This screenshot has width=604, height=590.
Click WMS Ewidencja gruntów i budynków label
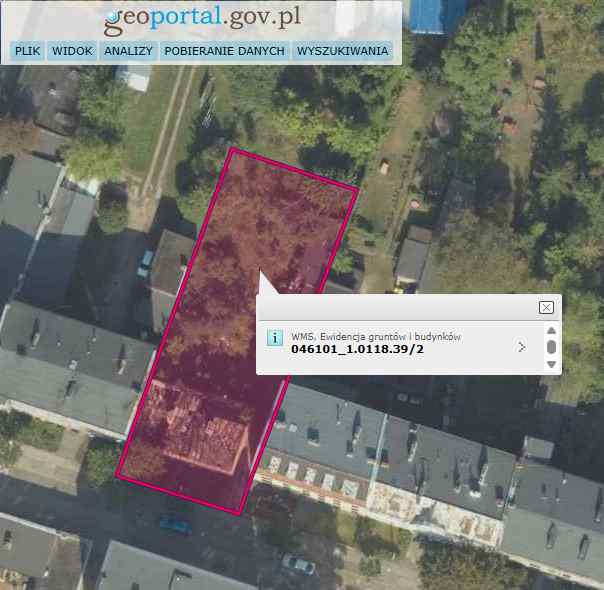(376, 337)
